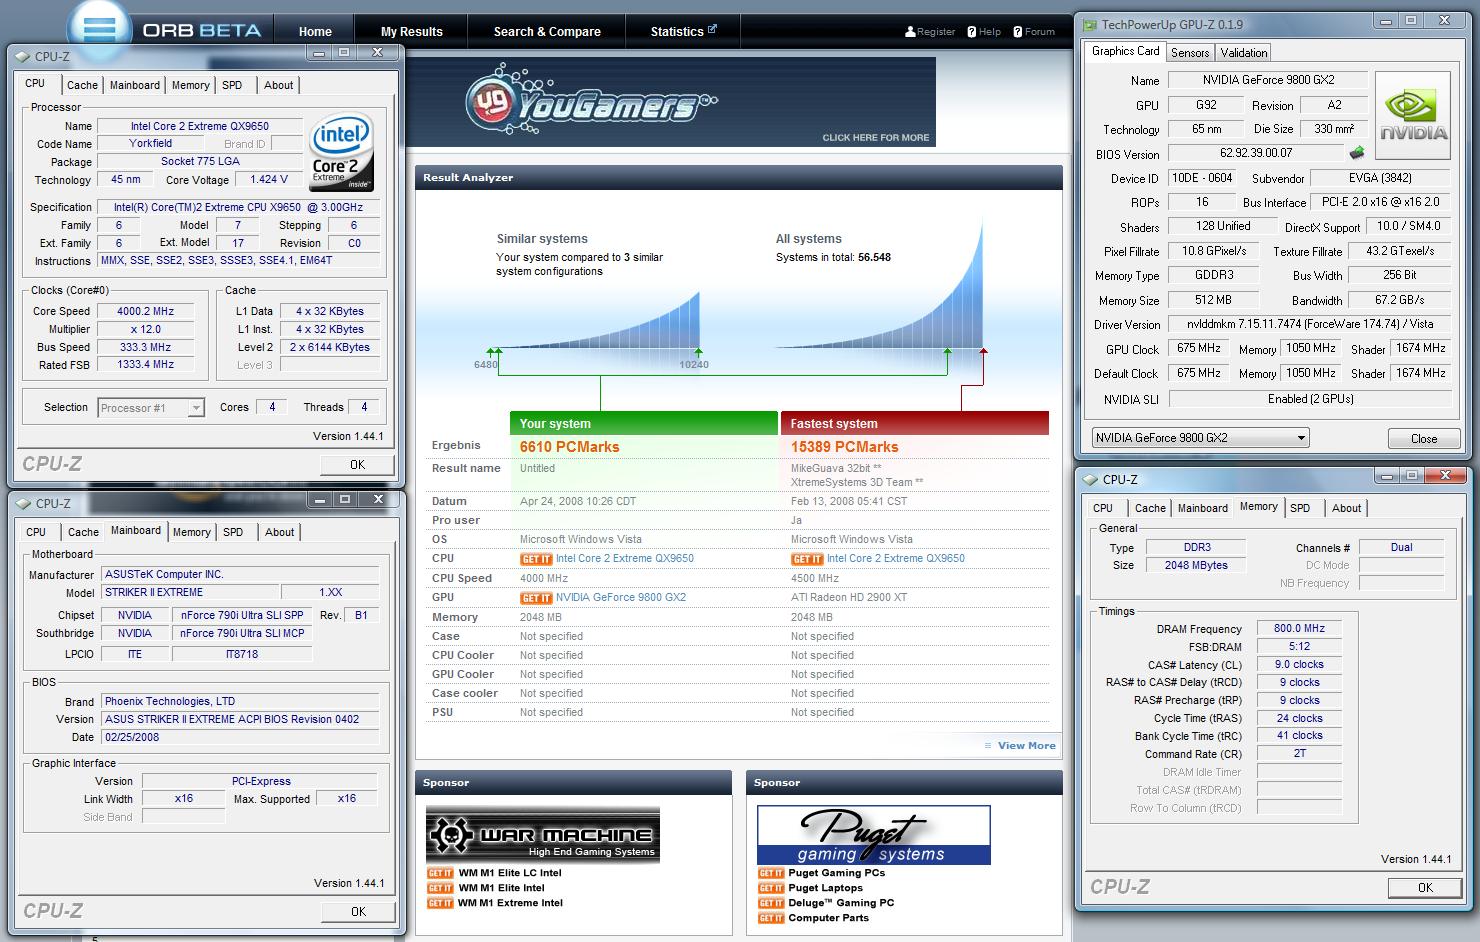The width and height of the screenshot is (1480, 942).
Task: Click the BIOS date 02/25/2008 value
Action: point(240,737)
